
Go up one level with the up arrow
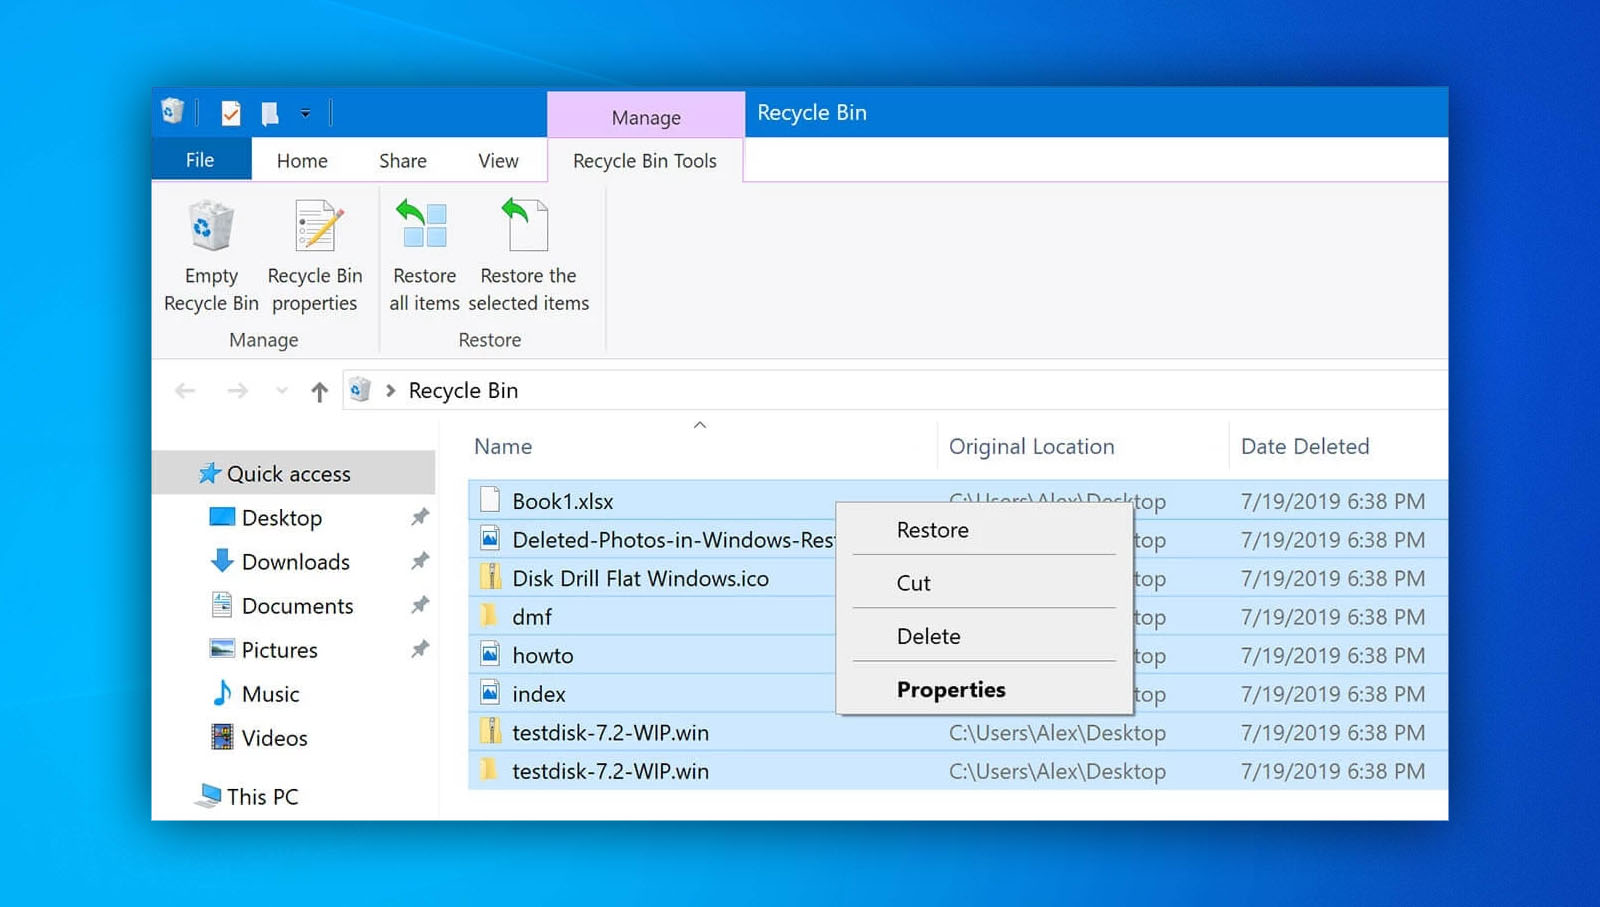pos(319,391)
